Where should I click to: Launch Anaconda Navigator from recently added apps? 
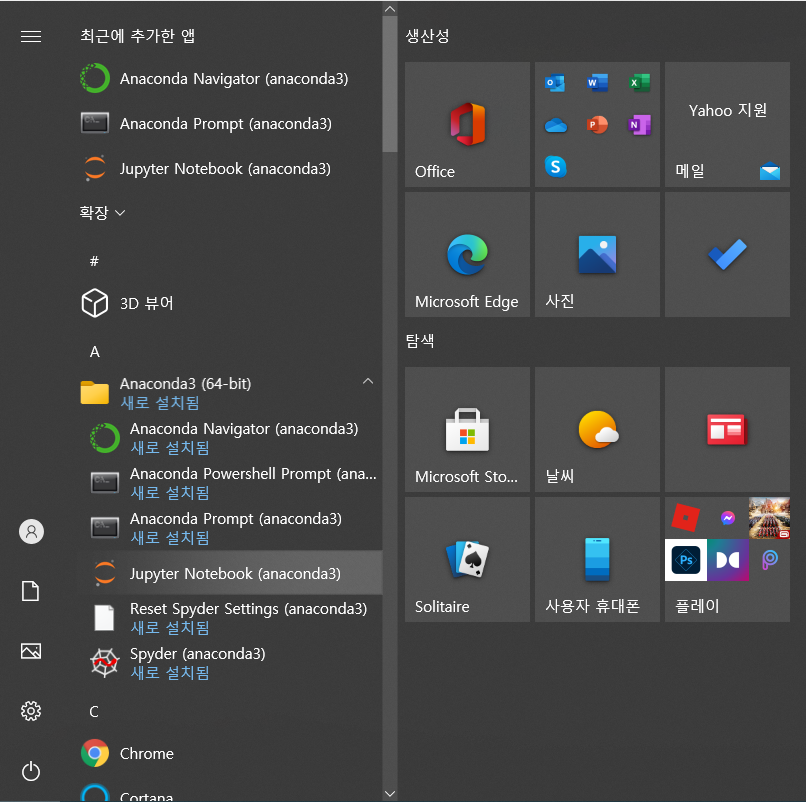[x=229, y=79]
